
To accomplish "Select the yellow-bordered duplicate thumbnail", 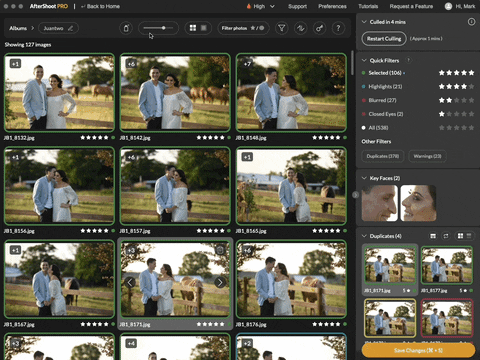I will pyautogui.click(x=390, y=318).
